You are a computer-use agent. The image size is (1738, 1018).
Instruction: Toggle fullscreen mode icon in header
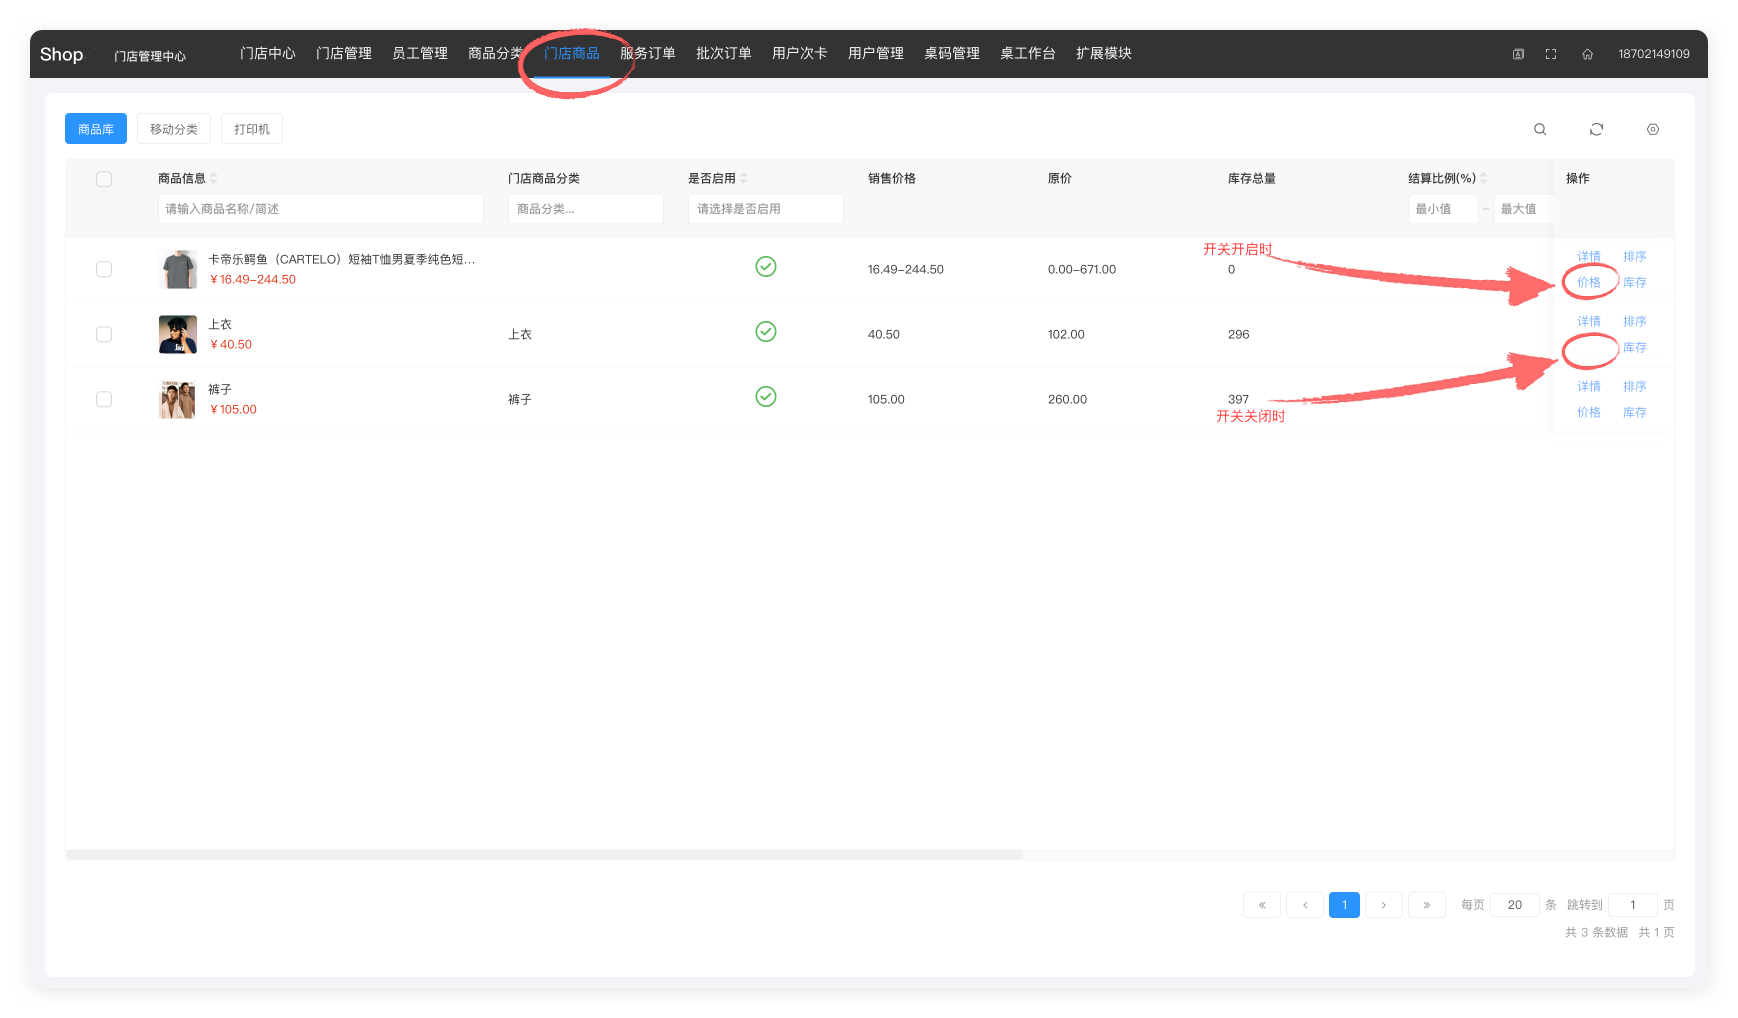pos(1551,54)
